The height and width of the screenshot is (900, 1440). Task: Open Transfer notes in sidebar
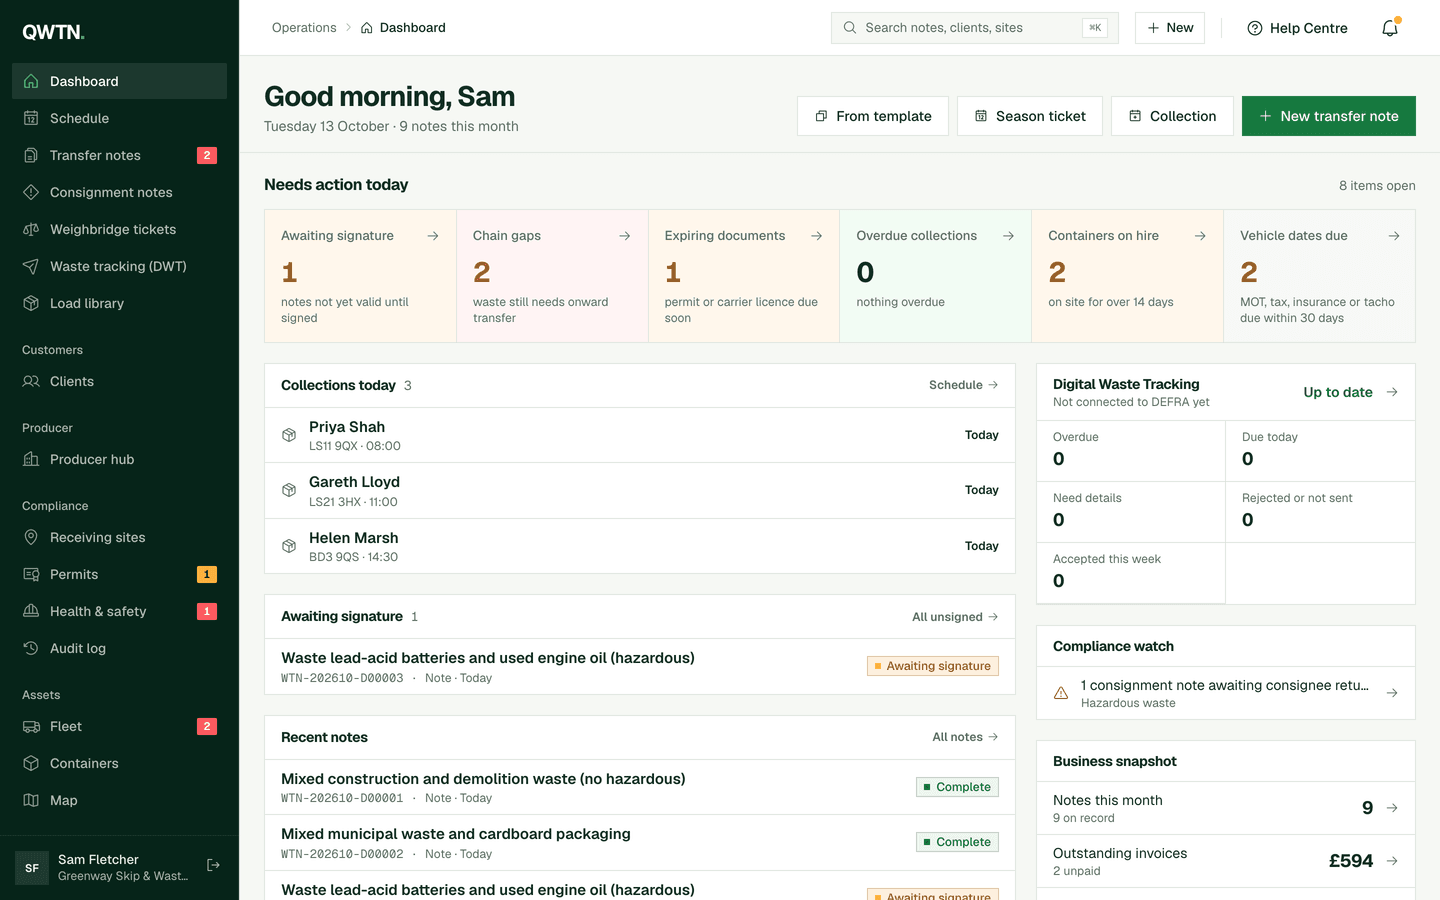119,155
